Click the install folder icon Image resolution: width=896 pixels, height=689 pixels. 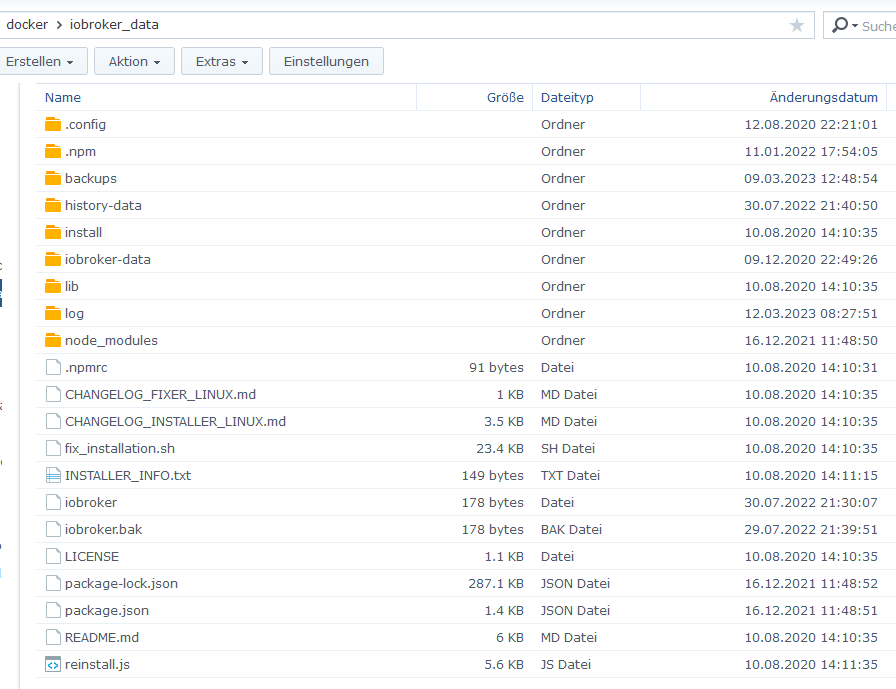53,232
